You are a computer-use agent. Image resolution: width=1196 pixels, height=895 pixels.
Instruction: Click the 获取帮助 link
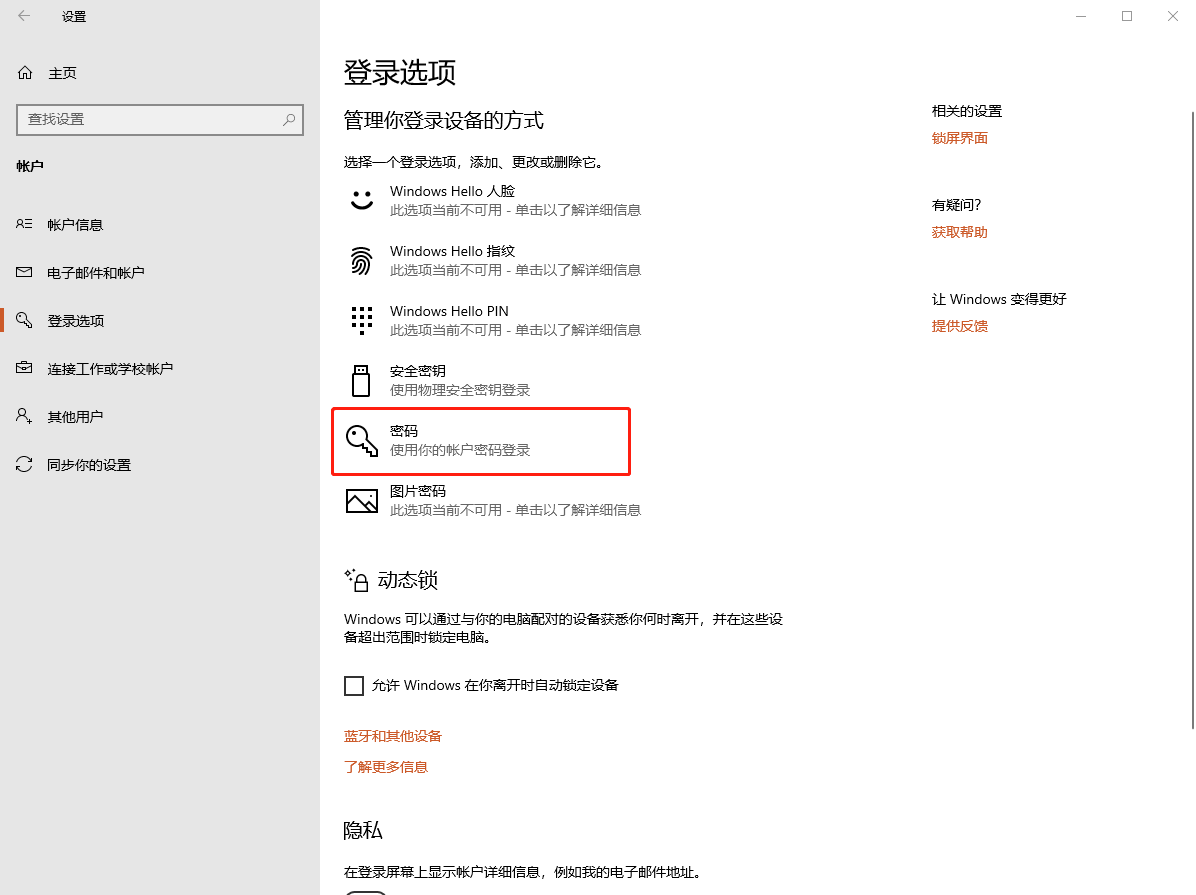point(959,231)
